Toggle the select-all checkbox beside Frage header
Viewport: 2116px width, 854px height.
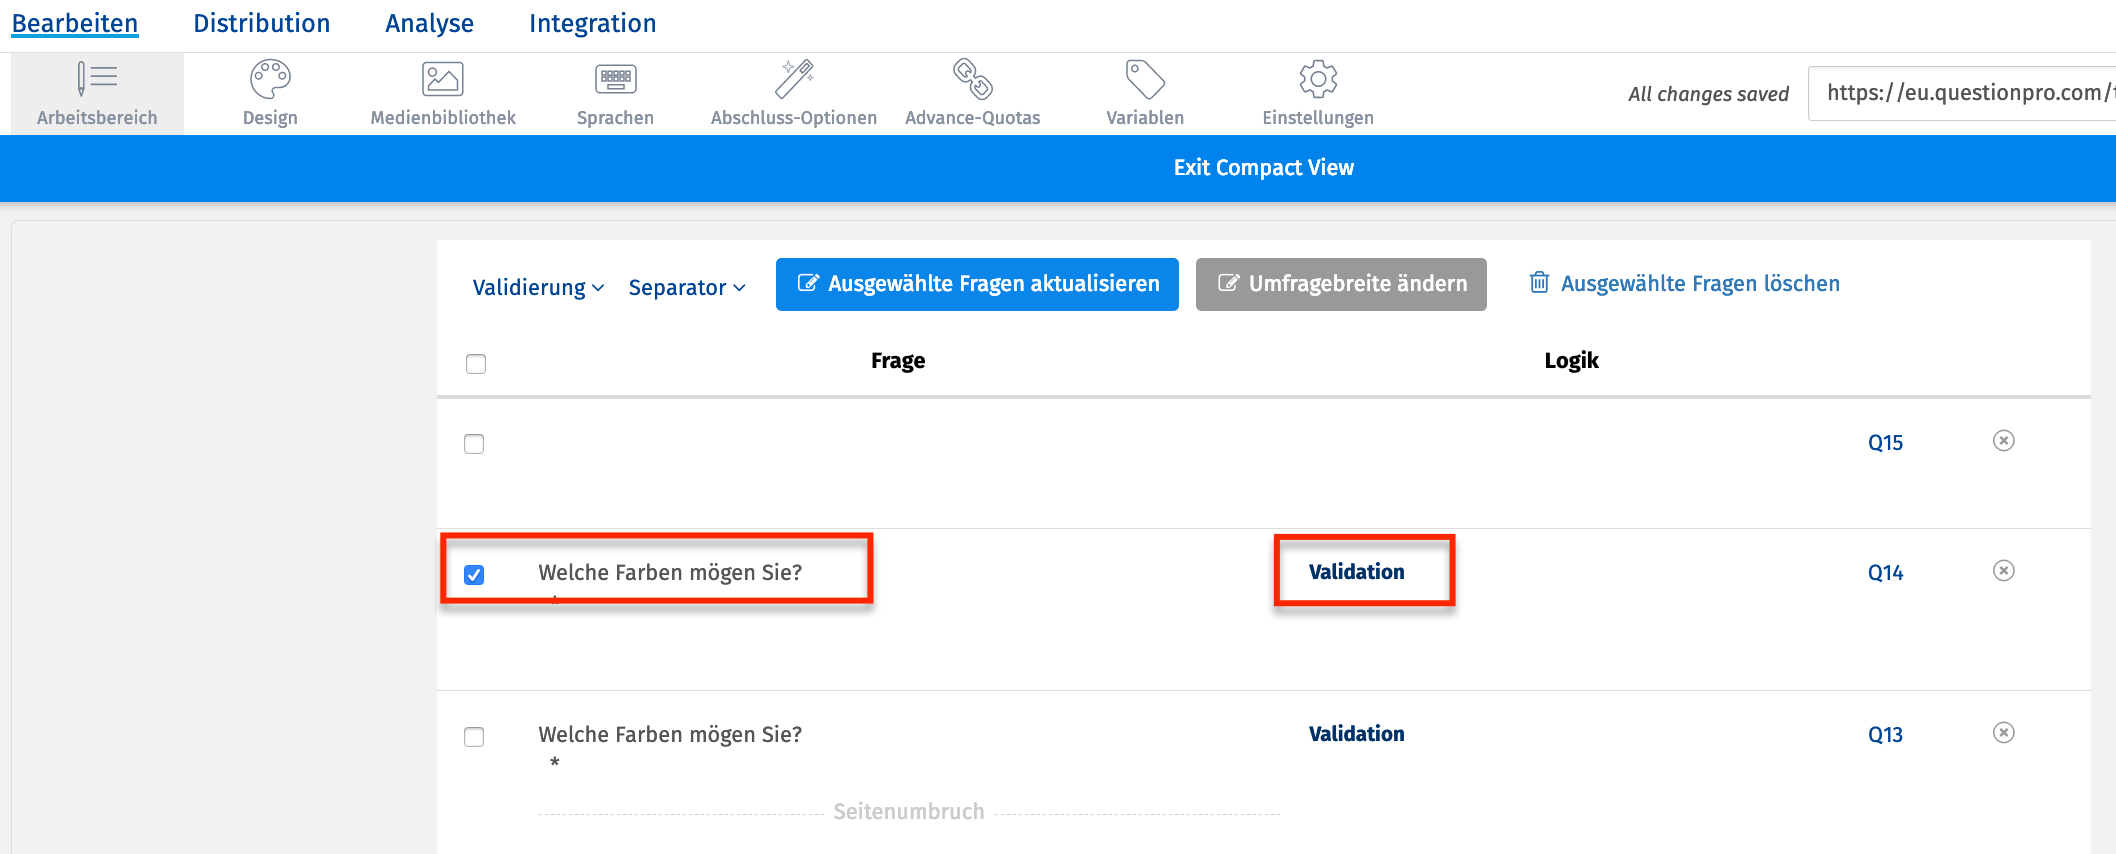(476, 364)
